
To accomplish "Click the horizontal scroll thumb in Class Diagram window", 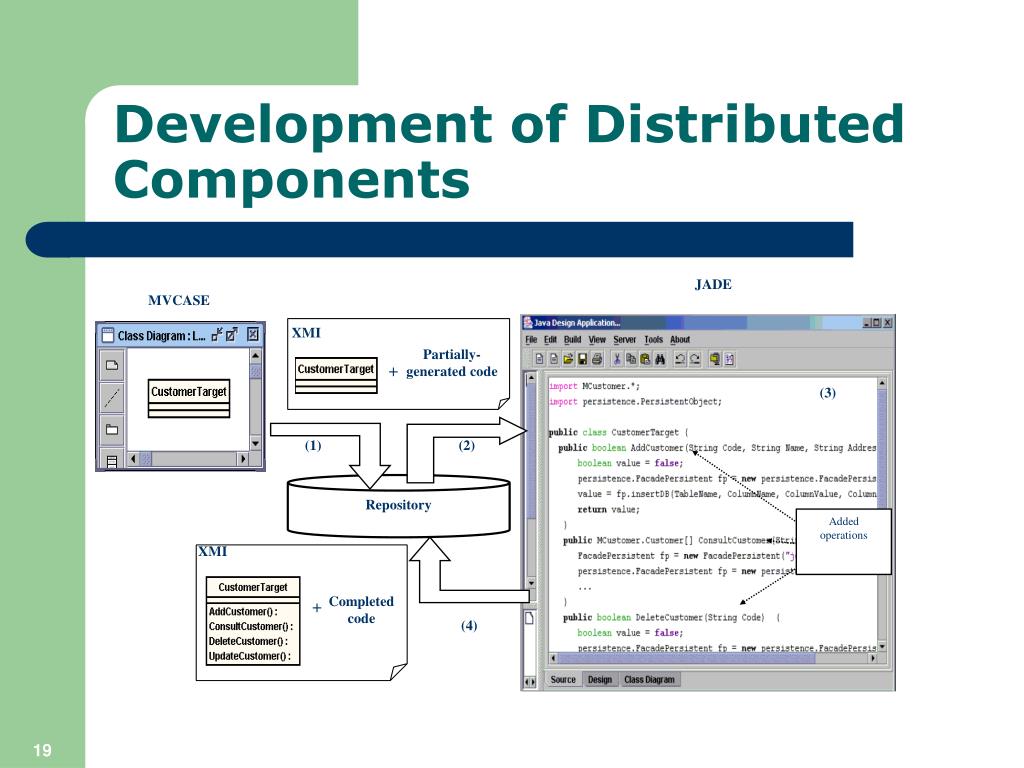I will tap(147, 458).
